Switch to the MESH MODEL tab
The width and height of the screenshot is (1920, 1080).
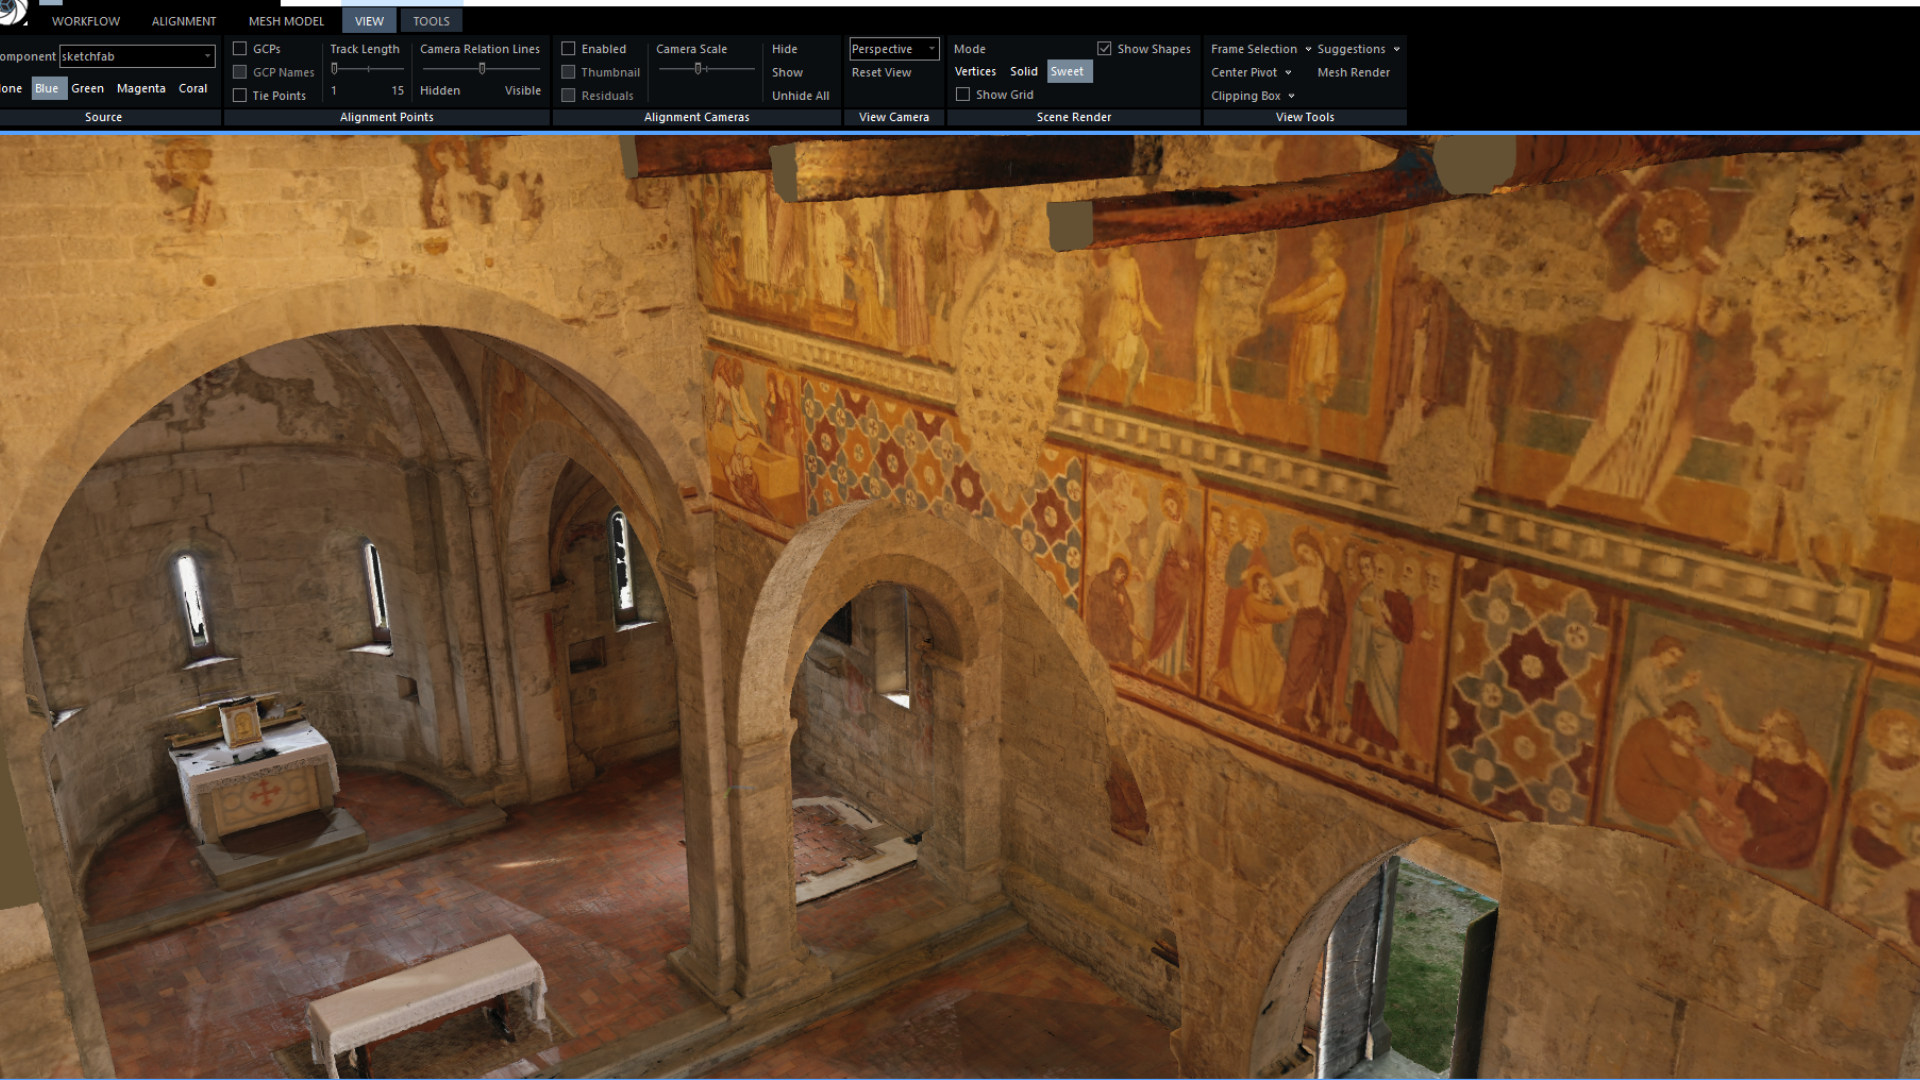(286, 21)
